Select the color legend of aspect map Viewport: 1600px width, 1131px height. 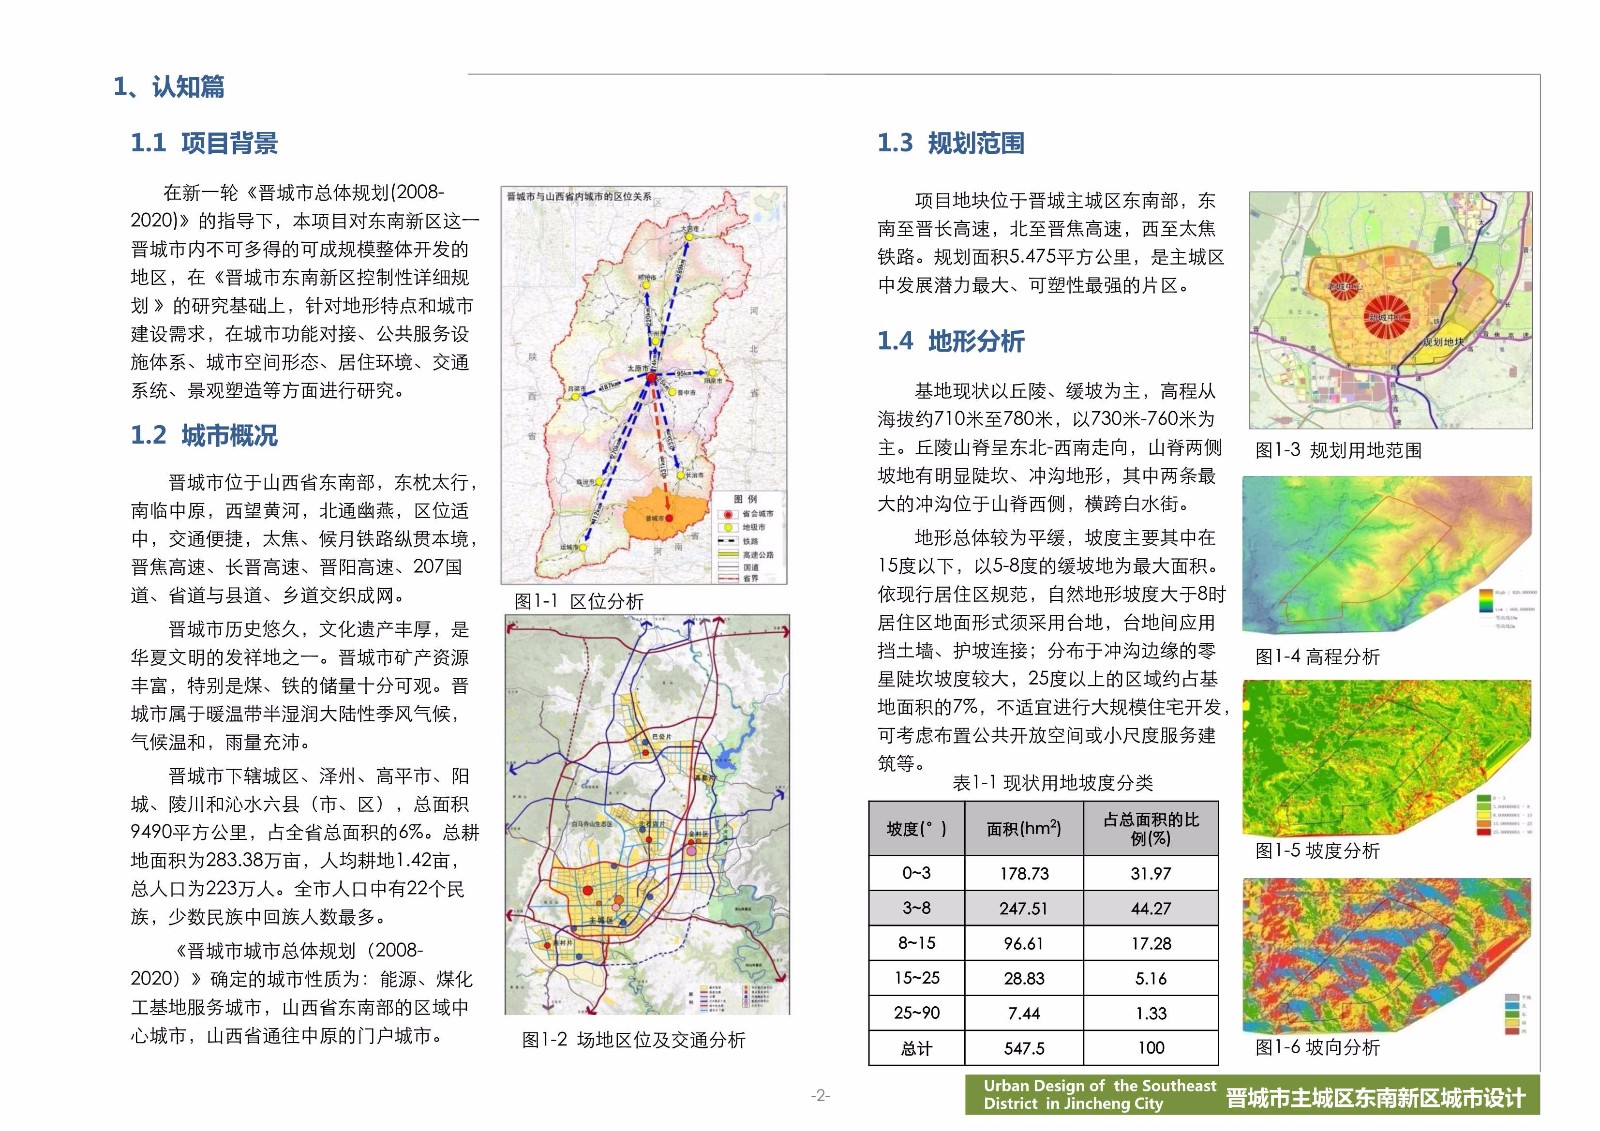(x=1518, y=1014)
